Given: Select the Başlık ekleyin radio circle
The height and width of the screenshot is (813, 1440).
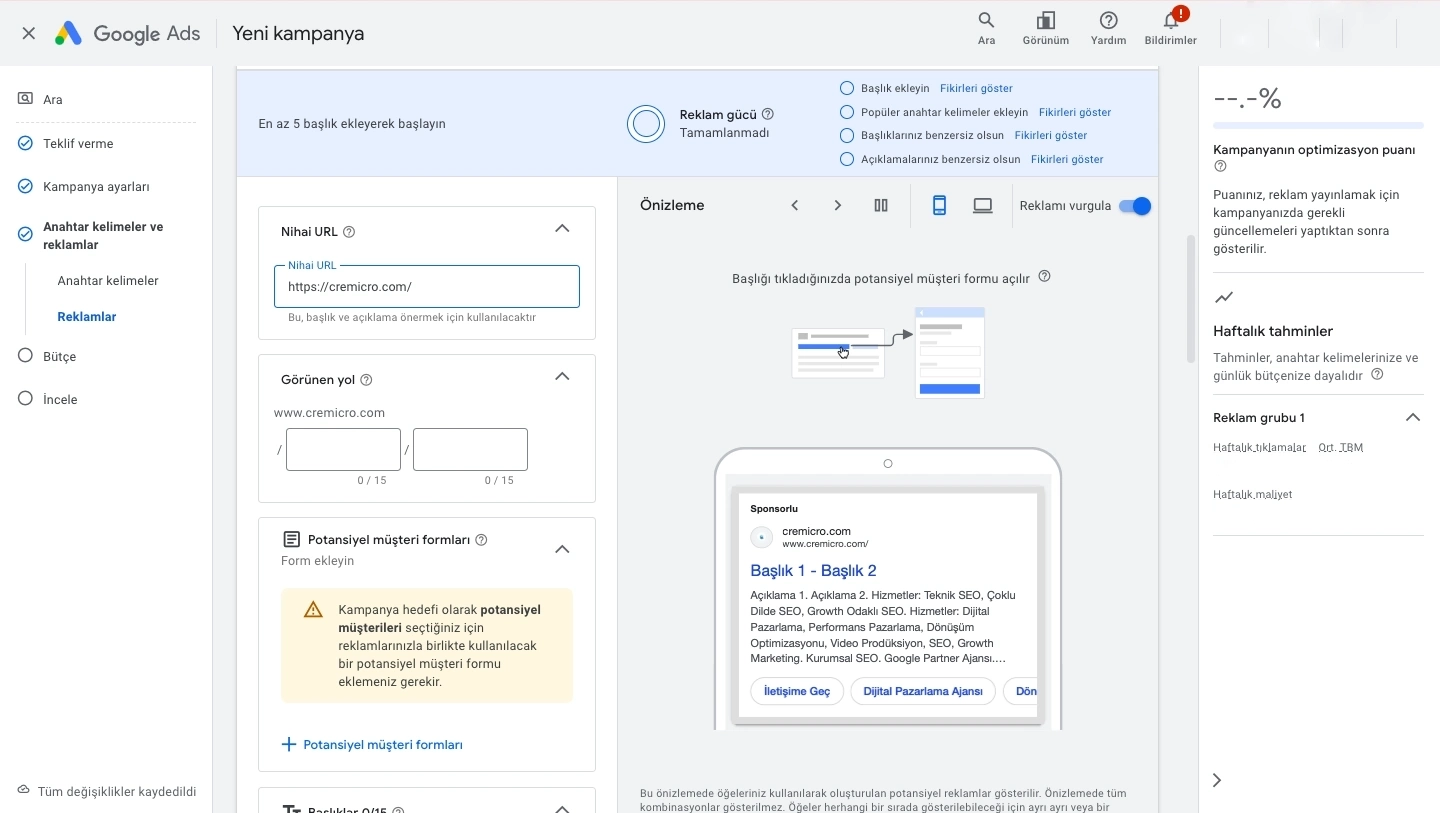Looking at the screenshot, I should click(847, 88).
